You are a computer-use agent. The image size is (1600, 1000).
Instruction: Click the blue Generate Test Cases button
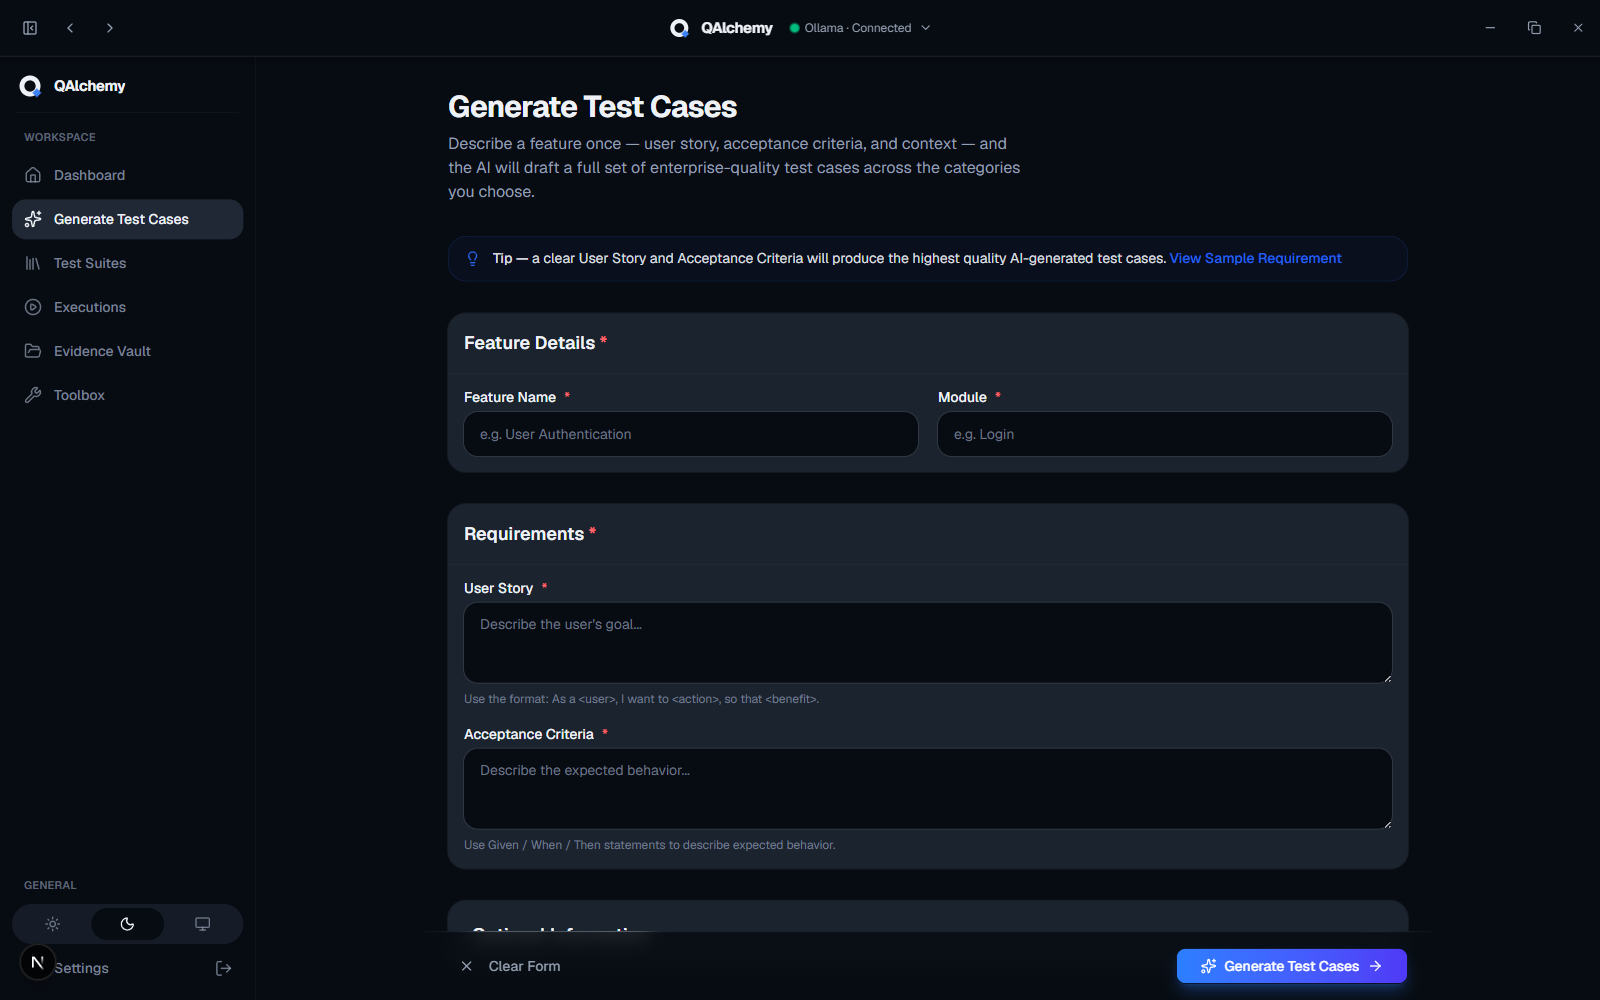1292,966
